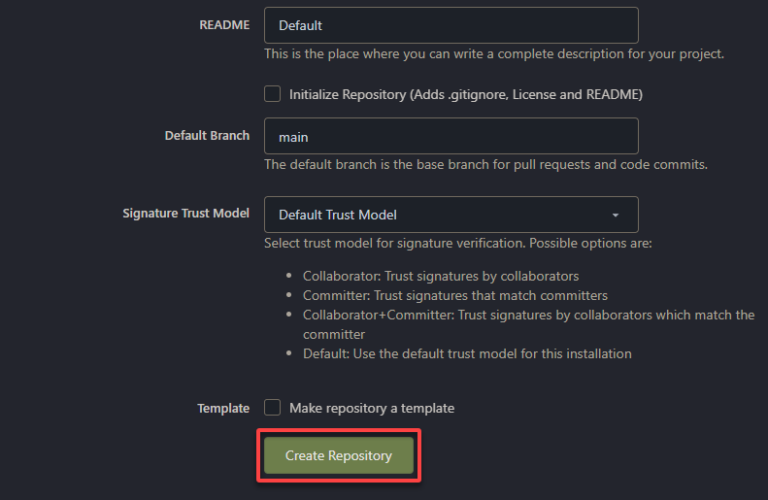This screenshot has width=768, height=500.
Task: Focus the Default Branch 'main' input field
Action: (x=451, y=136)
